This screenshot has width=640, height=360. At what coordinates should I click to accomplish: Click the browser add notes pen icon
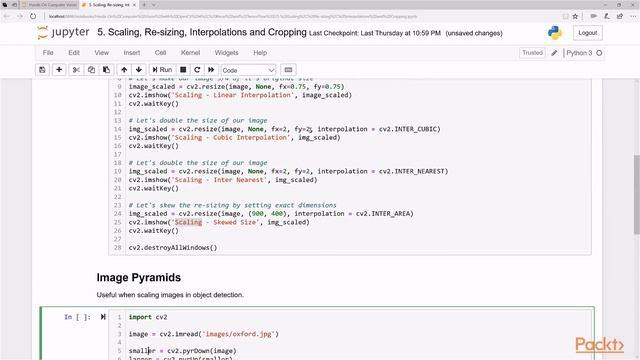click(607, 16)
